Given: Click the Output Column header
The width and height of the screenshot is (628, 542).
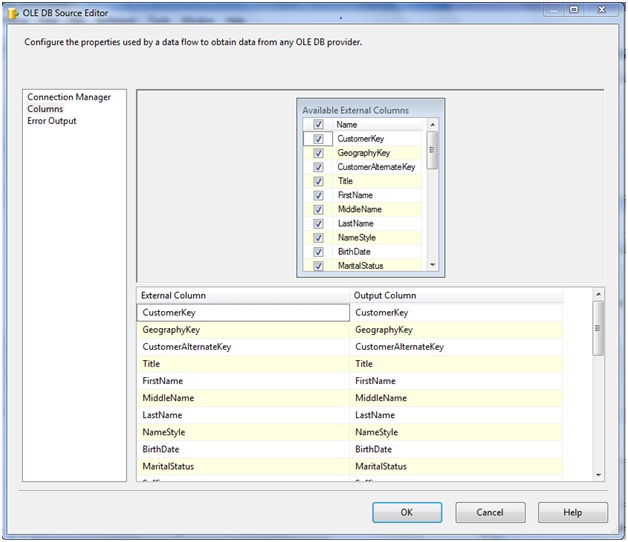Looking at the screenshot, I should coord(456,295).
